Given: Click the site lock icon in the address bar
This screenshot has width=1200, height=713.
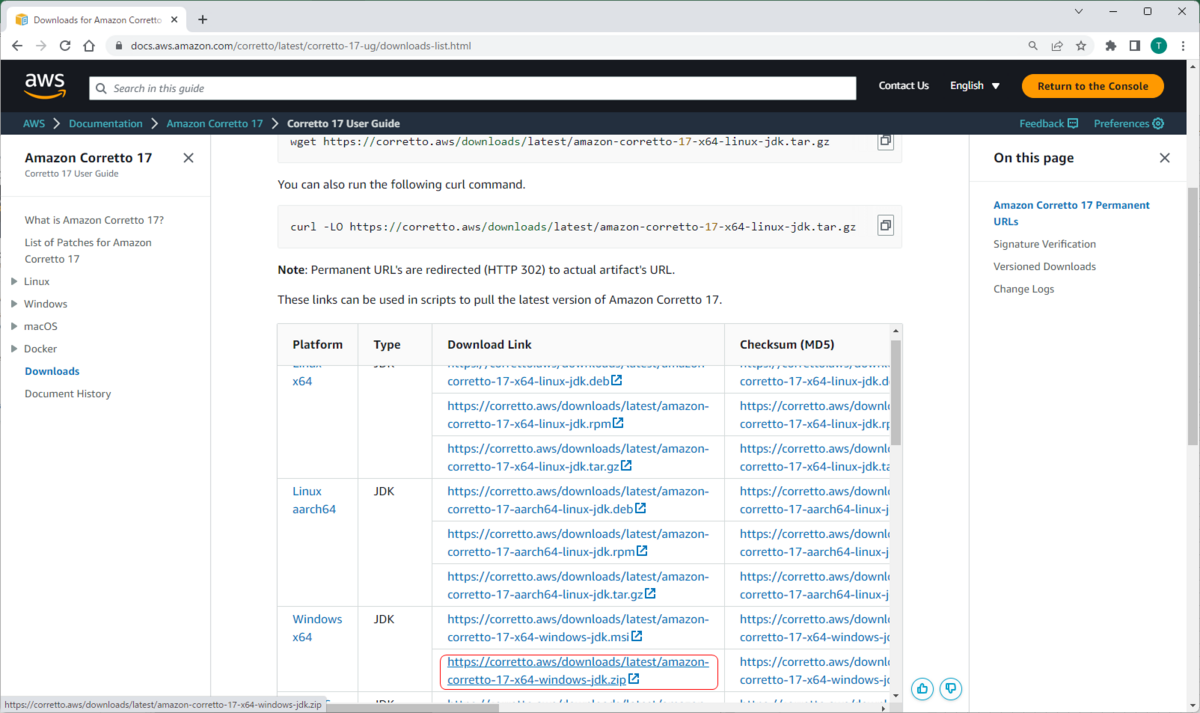Looking at the screenshot, I should pyautogui.click(x=118, y=46).
